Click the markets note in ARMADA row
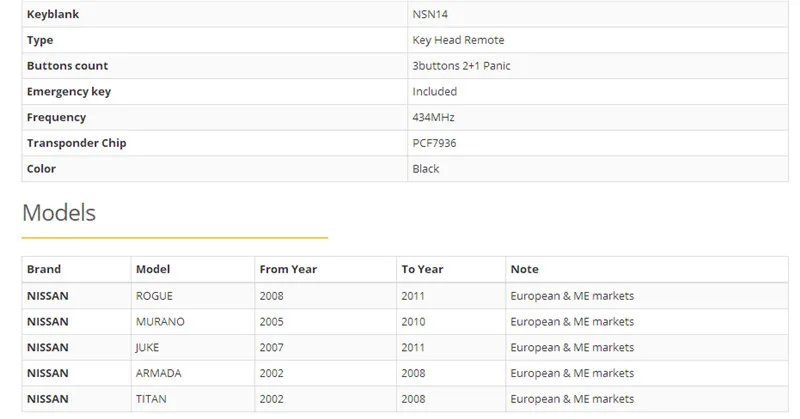 pos(572,374)
